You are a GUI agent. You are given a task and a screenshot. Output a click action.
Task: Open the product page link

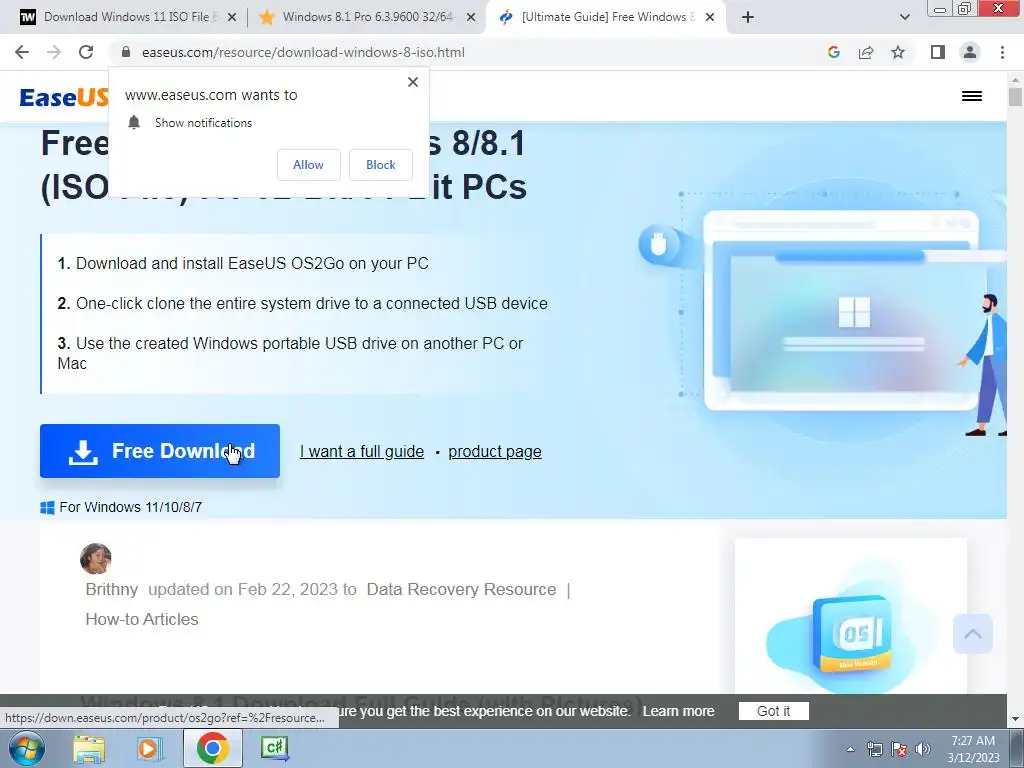tap(494, 451)
